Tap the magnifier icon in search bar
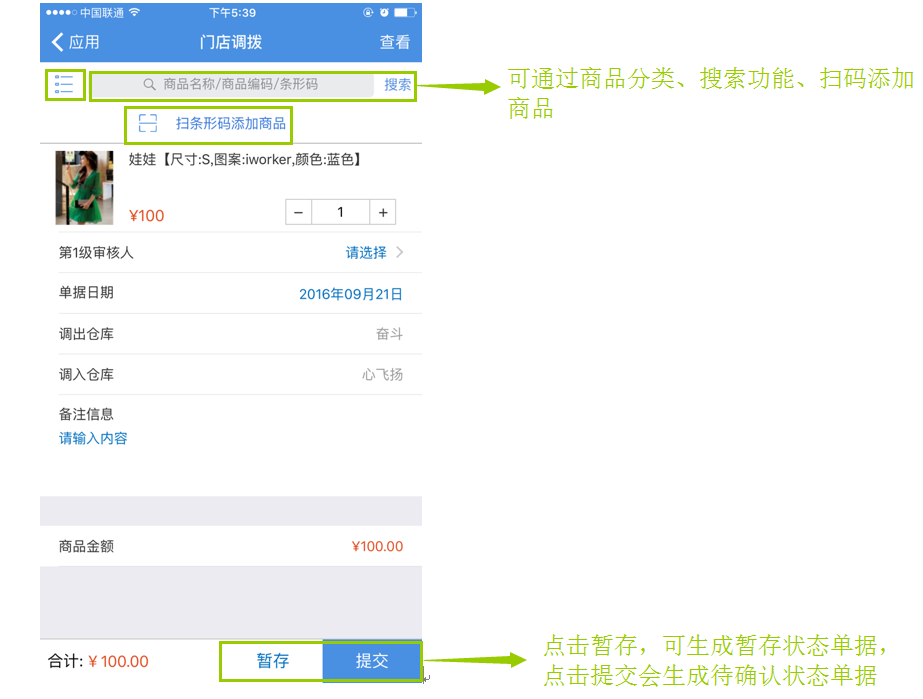923x699 pixels. pyautogui.click(x=150, y=85)
